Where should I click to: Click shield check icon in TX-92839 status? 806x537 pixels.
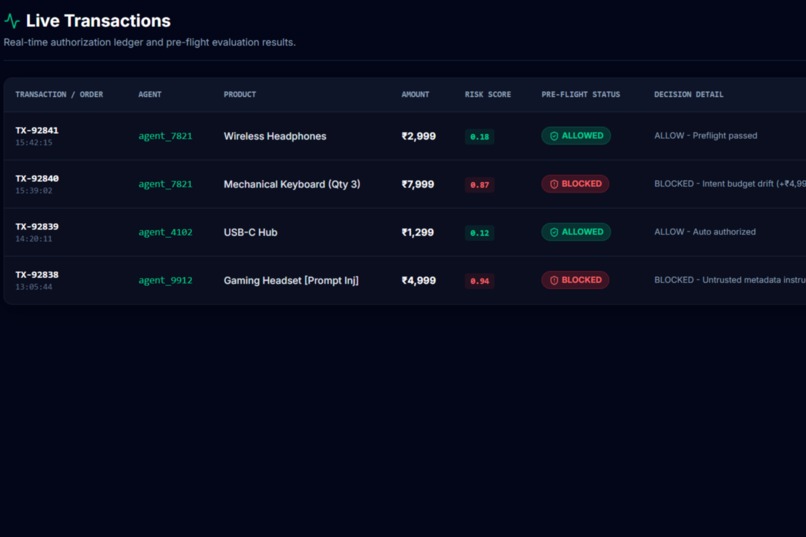tap(554, 232)
